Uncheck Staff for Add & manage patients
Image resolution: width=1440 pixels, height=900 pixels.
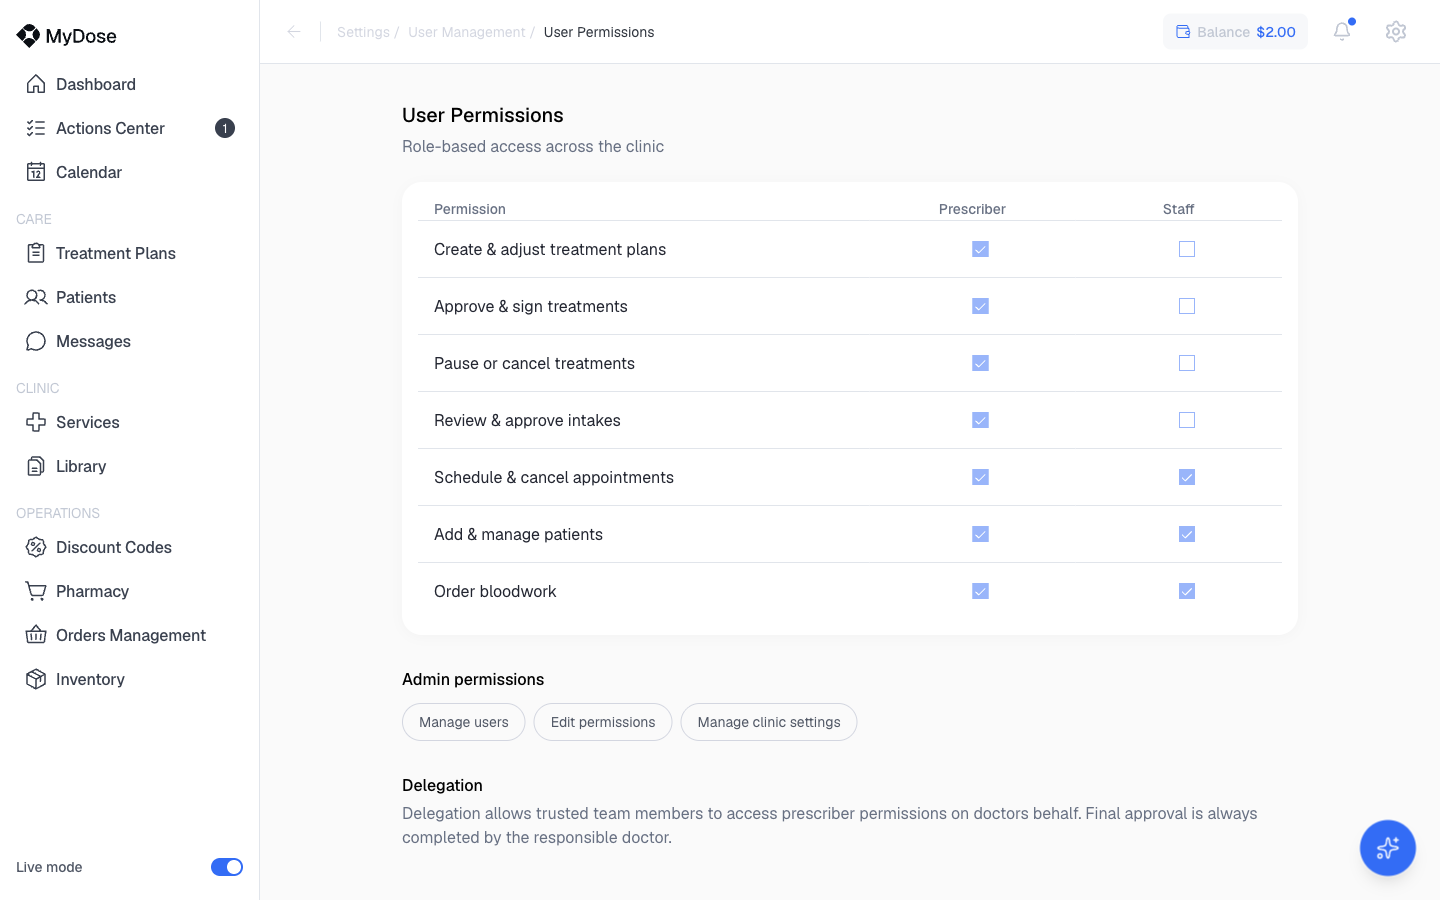(1187, 534)
